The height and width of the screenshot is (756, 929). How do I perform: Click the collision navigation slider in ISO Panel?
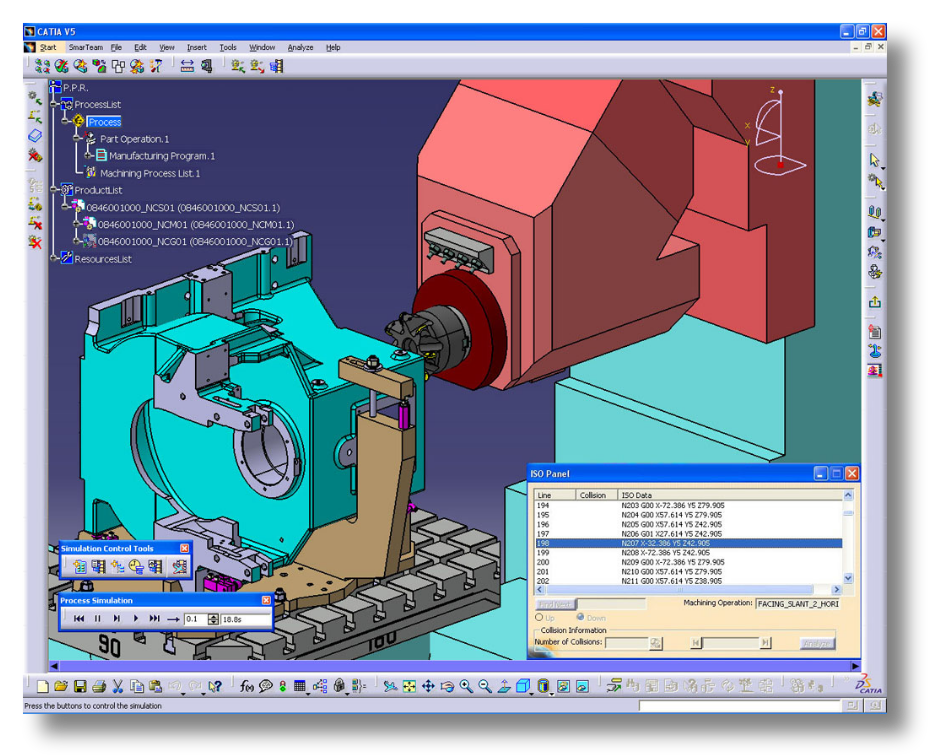[731, 642]
